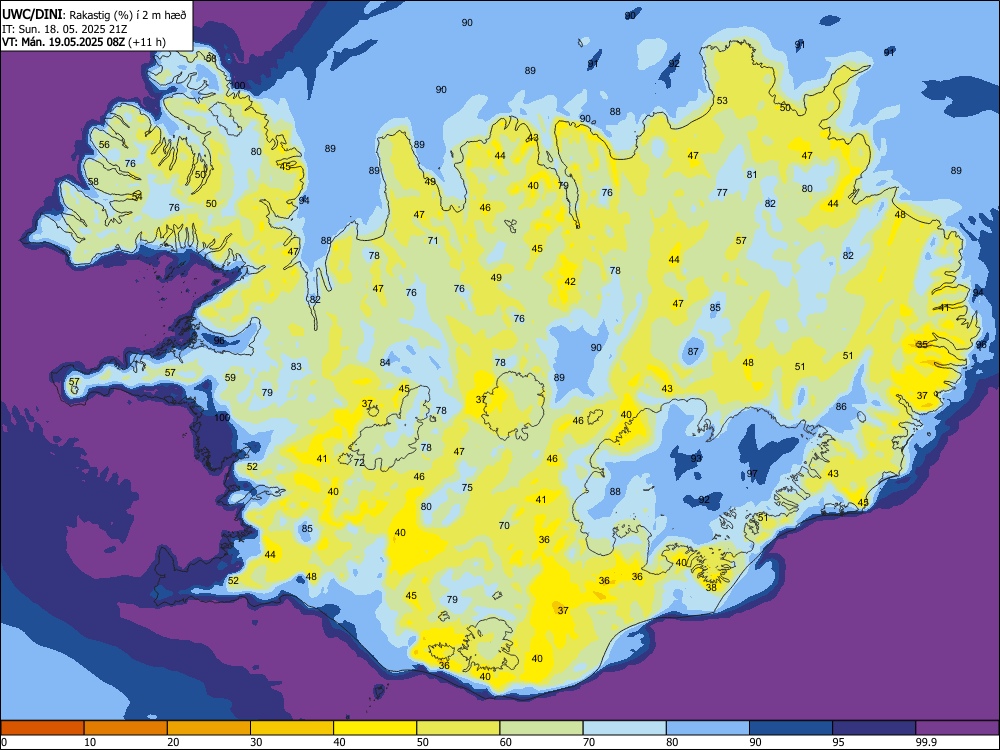Click the map humidity value '97'
The width and height of the screenshot is (1000, 750).
pyautogui.click(x=753, y=474)
